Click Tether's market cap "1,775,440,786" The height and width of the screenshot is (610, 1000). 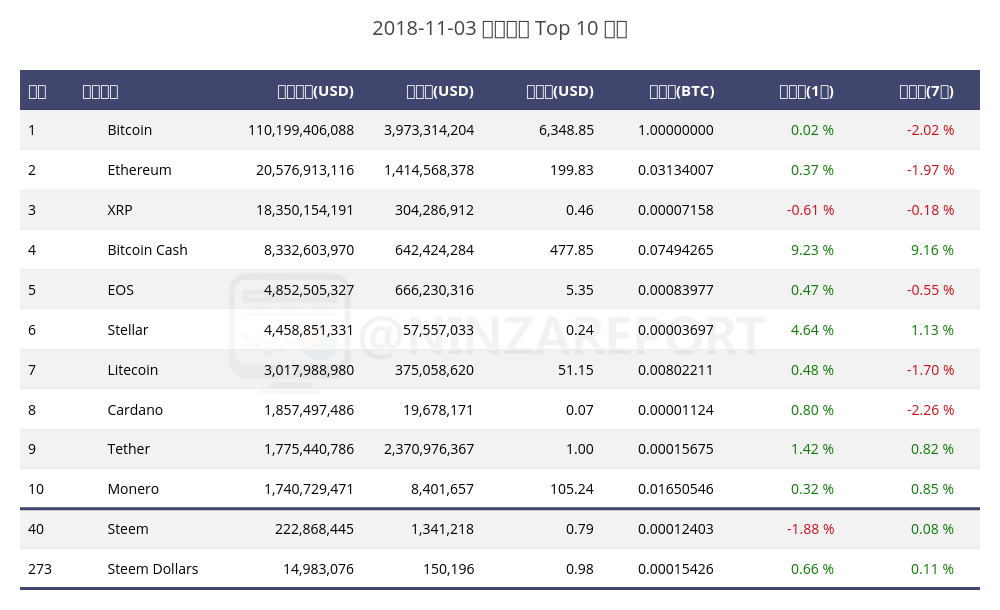tap(309, 449)
